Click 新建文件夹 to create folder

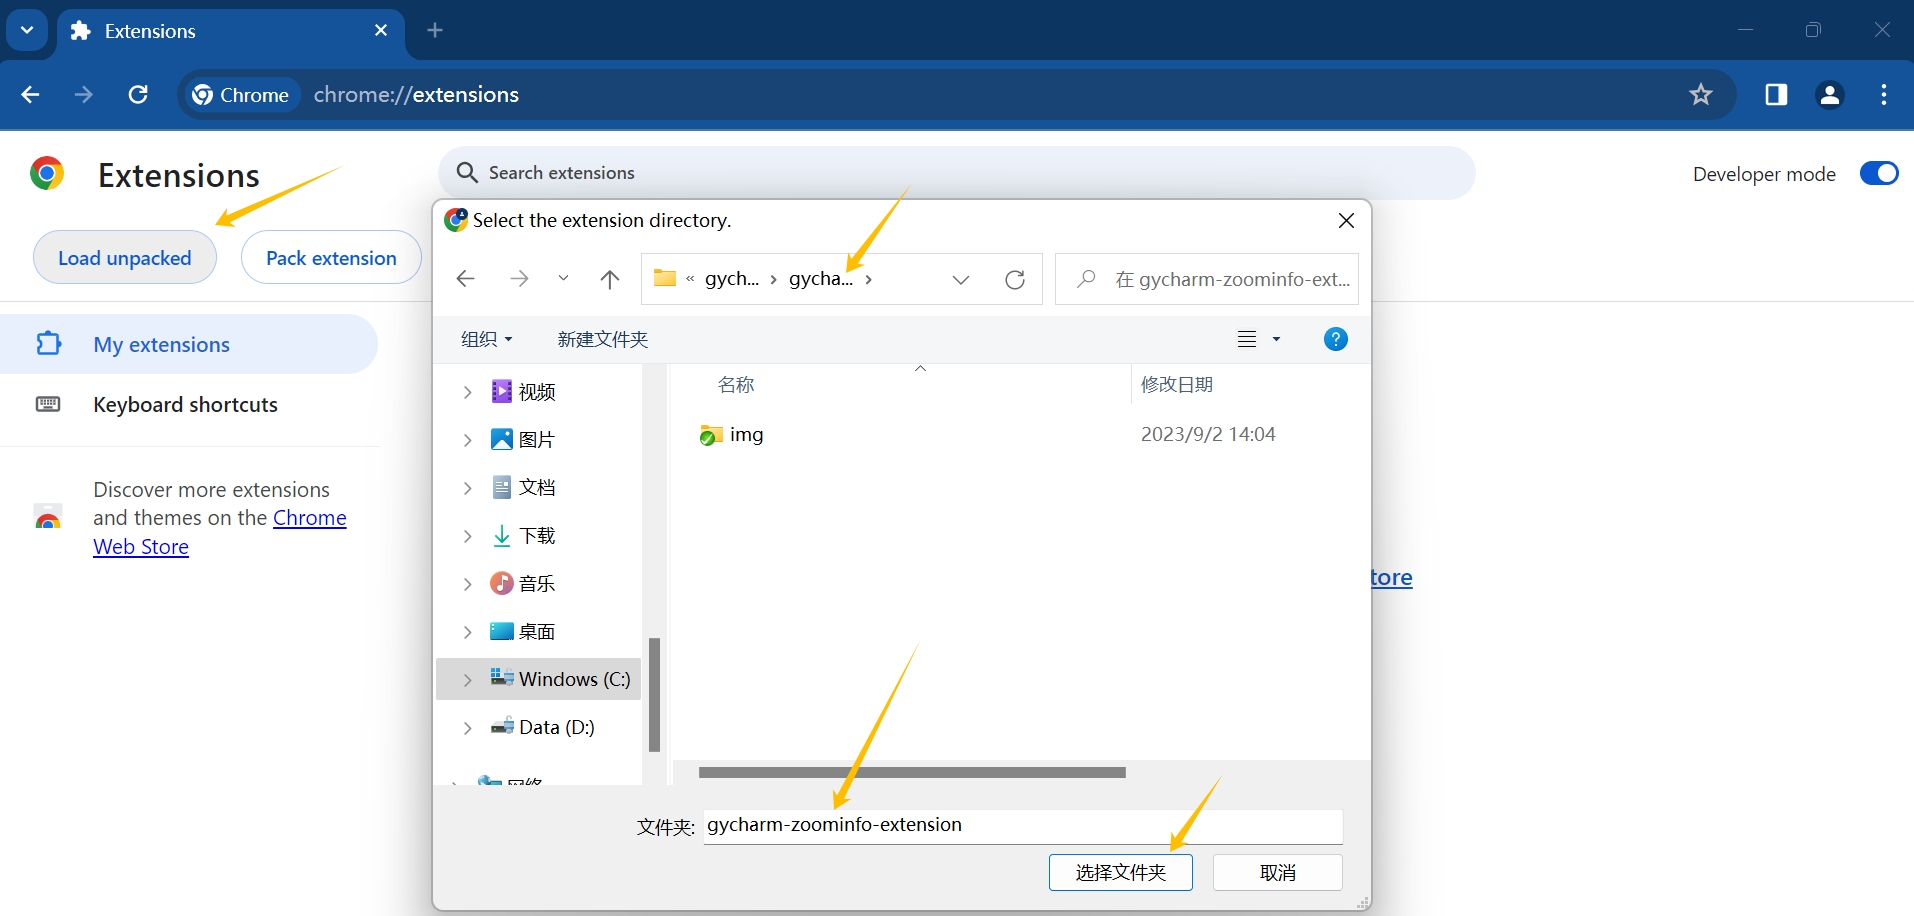pos(603,339)
